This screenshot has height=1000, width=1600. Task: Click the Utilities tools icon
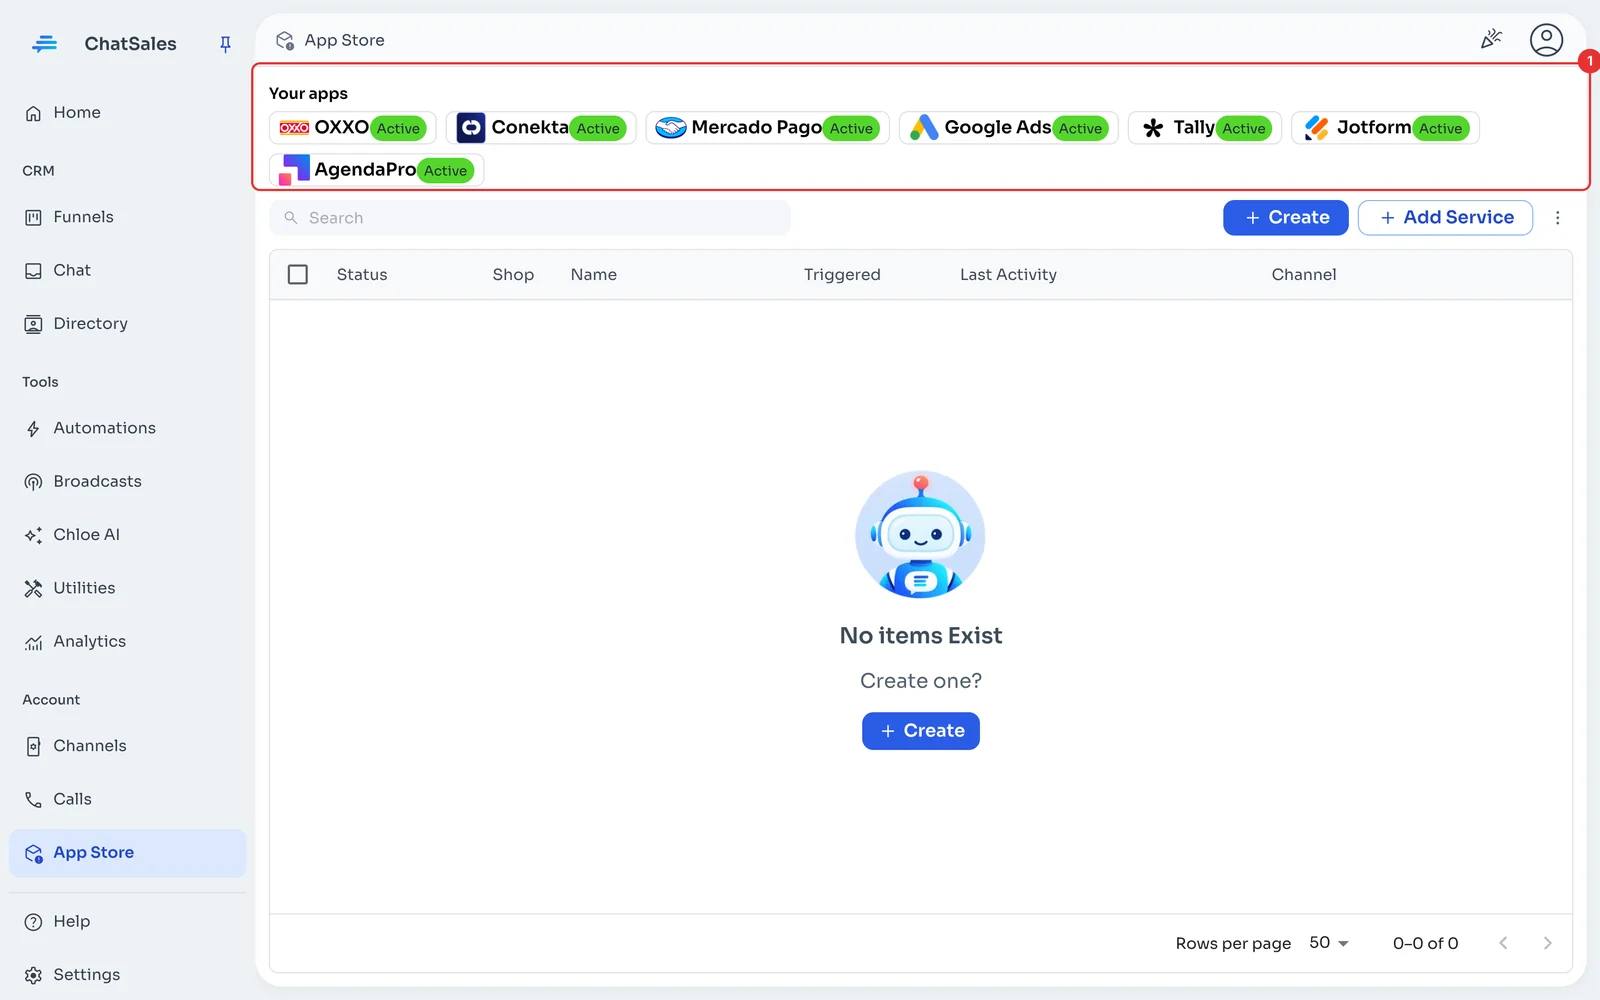coord(33,588)
